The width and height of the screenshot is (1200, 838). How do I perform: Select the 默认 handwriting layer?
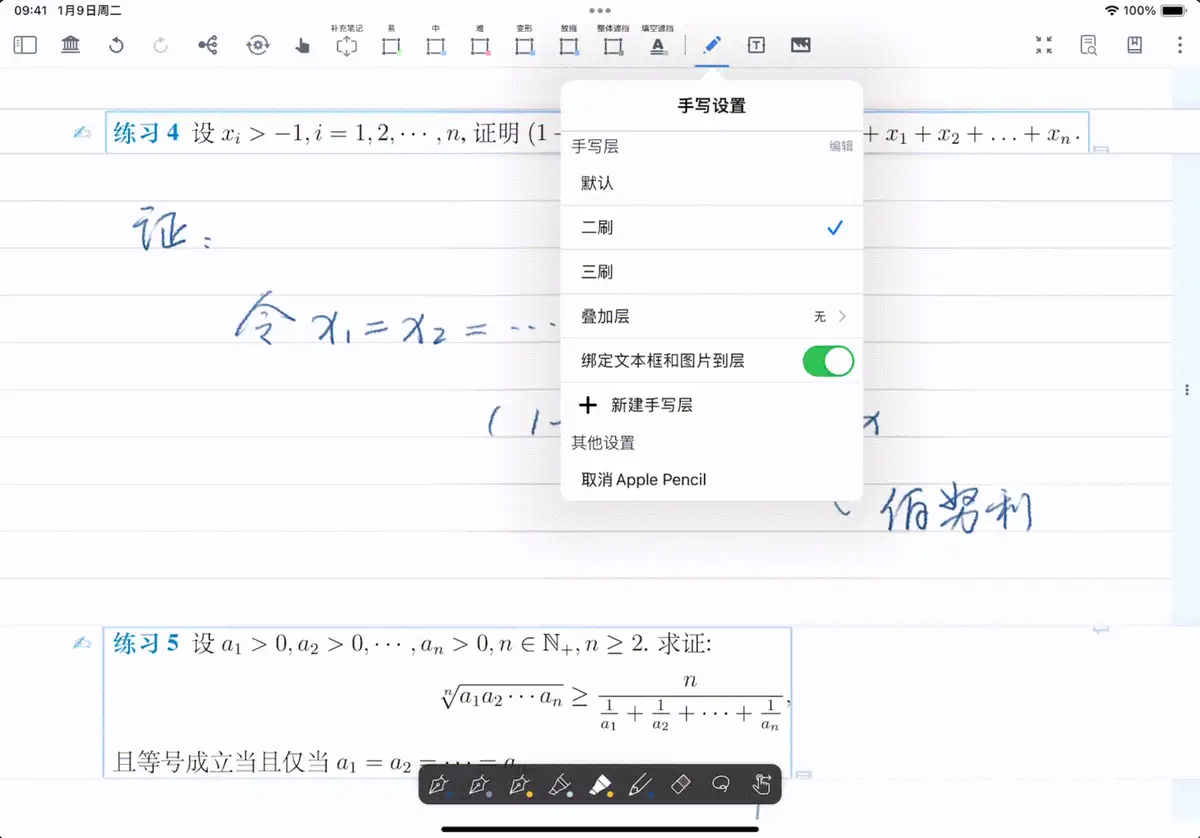click(x=712, y=184)
